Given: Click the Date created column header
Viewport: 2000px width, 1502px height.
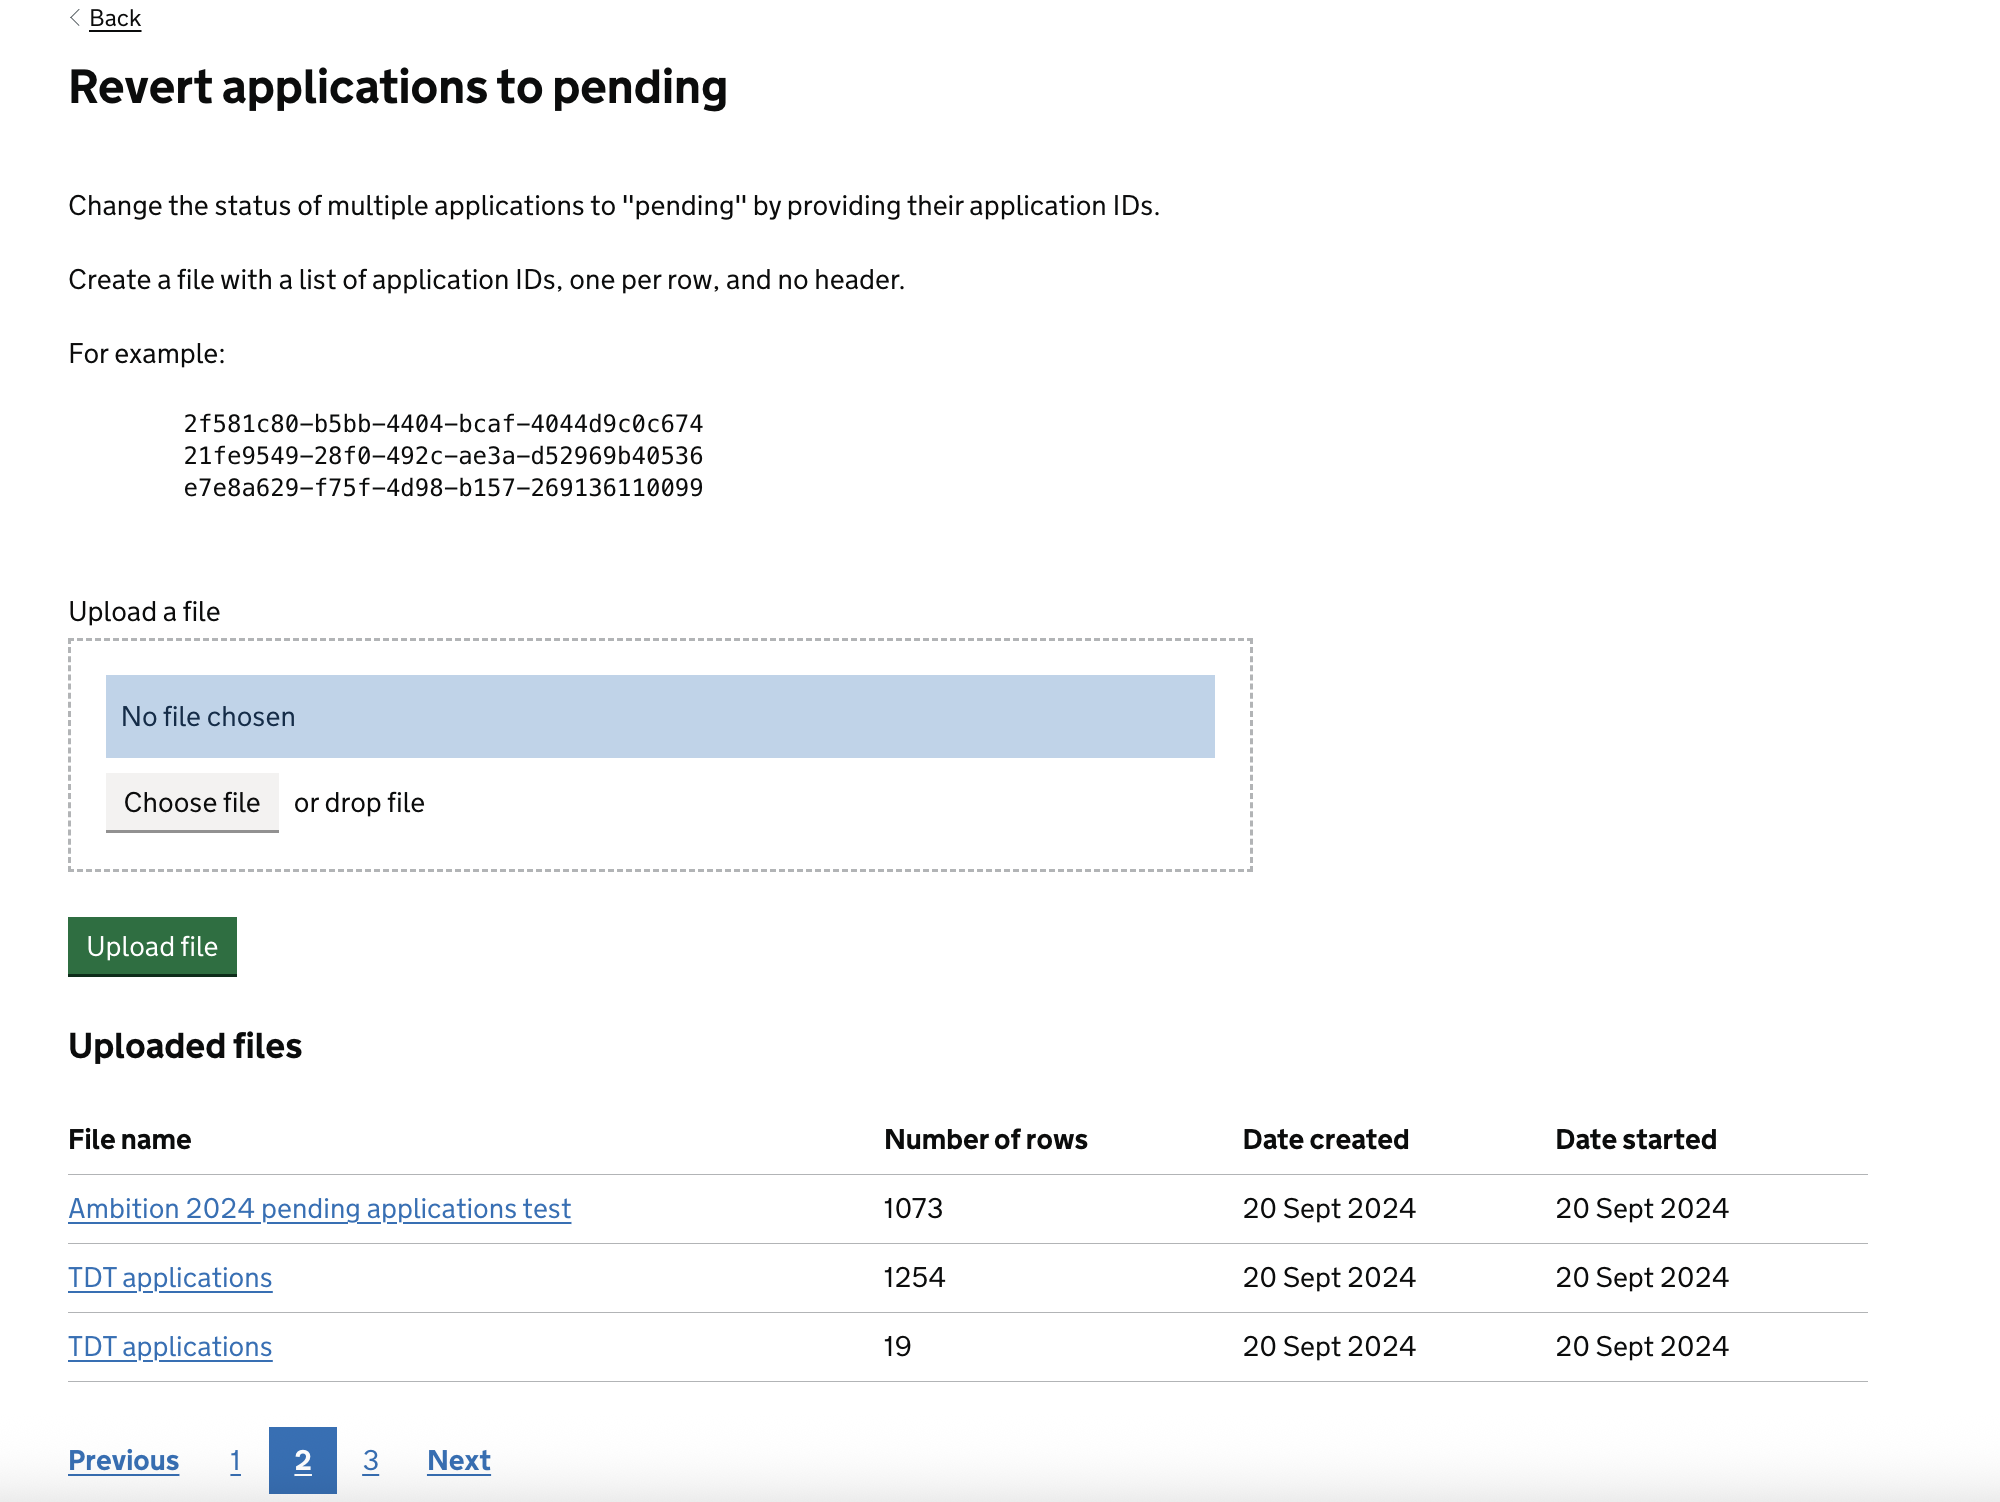Looking at the screenshot, I should click(1325, 1139).
